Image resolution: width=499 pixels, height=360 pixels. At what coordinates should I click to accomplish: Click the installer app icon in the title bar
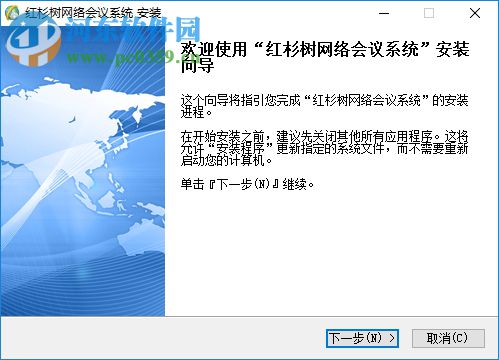(x=13, y=13)
